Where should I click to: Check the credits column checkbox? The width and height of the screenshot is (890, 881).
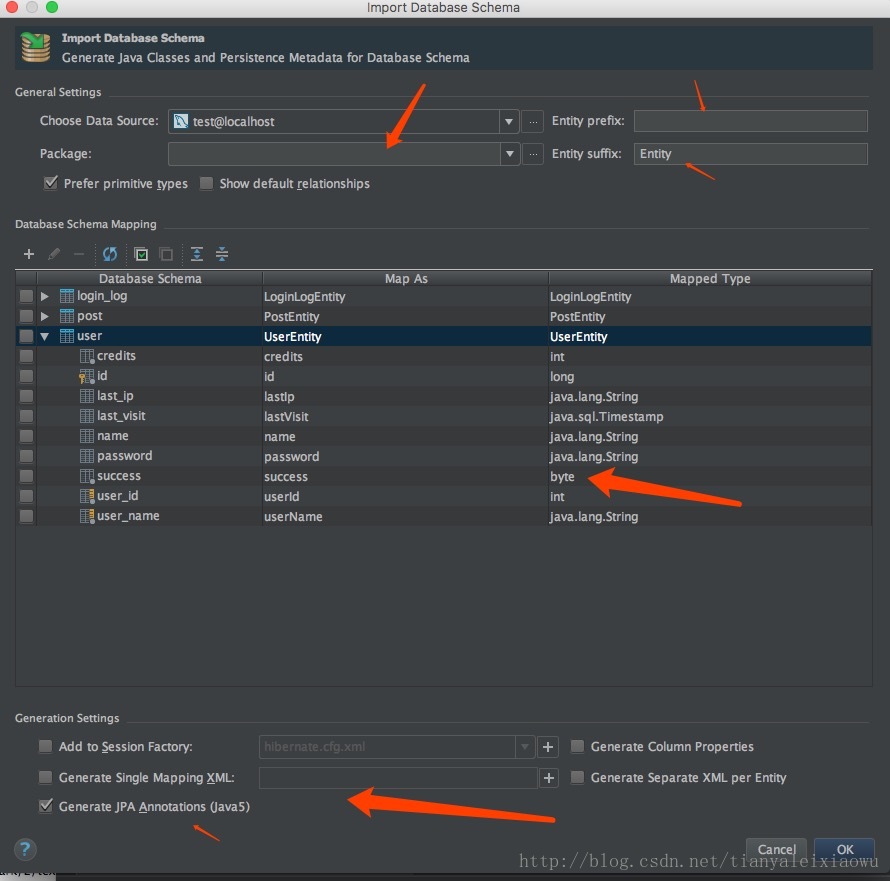click(x=26, y=356)
